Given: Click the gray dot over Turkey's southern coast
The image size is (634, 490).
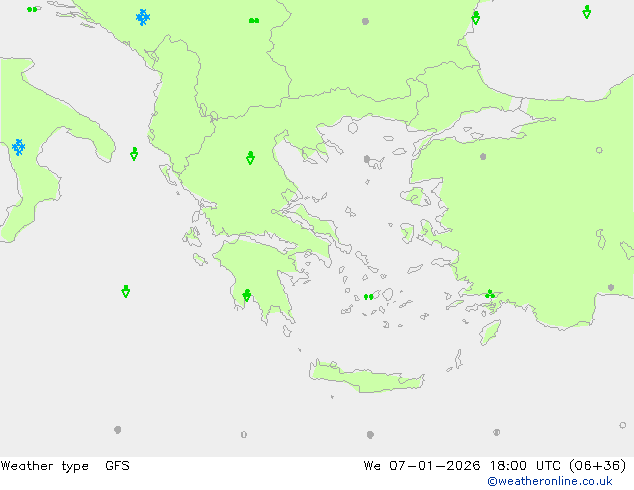Looking at the screenshot, I should [x=611, y=287].
